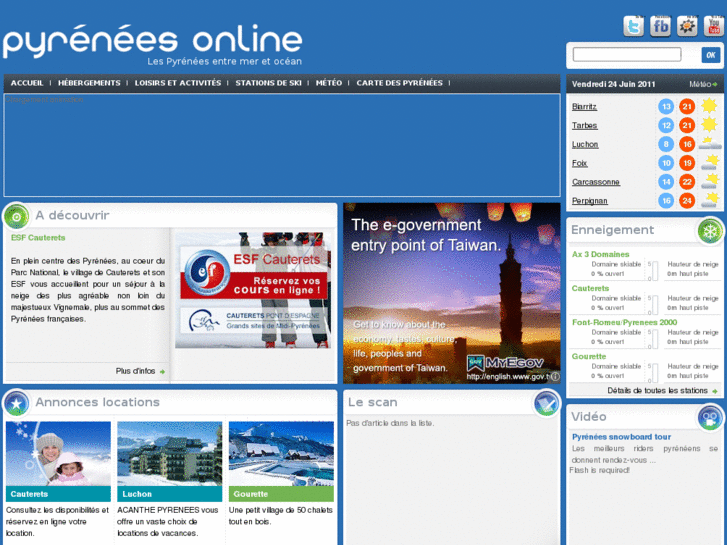The width and height of the screenshot is (727, 545).
Task: Open Loisirs et Activités menu
Action: point(178,83)
